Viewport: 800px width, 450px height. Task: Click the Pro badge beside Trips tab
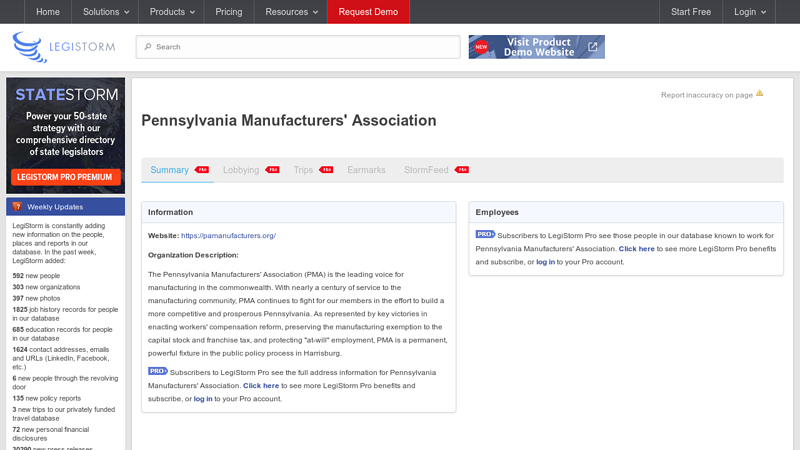point(326,170)
